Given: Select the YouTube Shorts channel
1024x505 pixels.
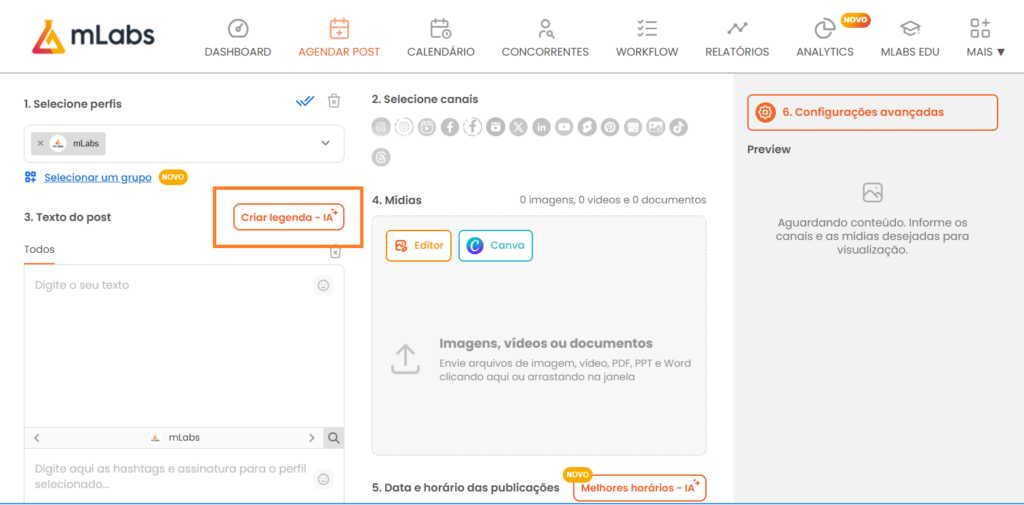Looking at the screenshot, I should pyautogui.click(x=587, y=127).
